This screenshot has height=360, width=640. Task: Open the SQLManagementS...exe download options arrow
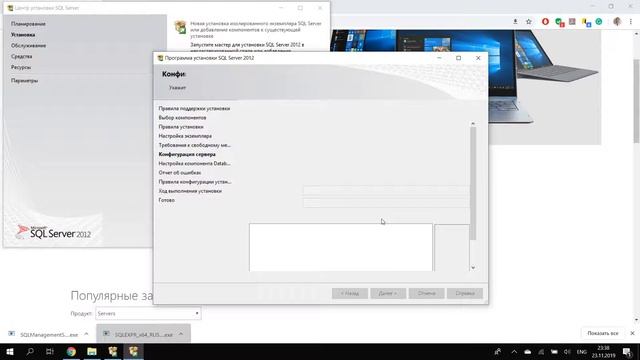pos(86,334)
